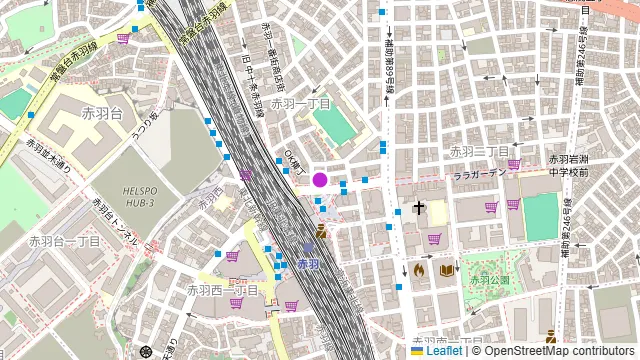This screenshot has width=640, height=360.
Task: Click the shopping cart next to green sports pitch
Action: coord(513,204)
